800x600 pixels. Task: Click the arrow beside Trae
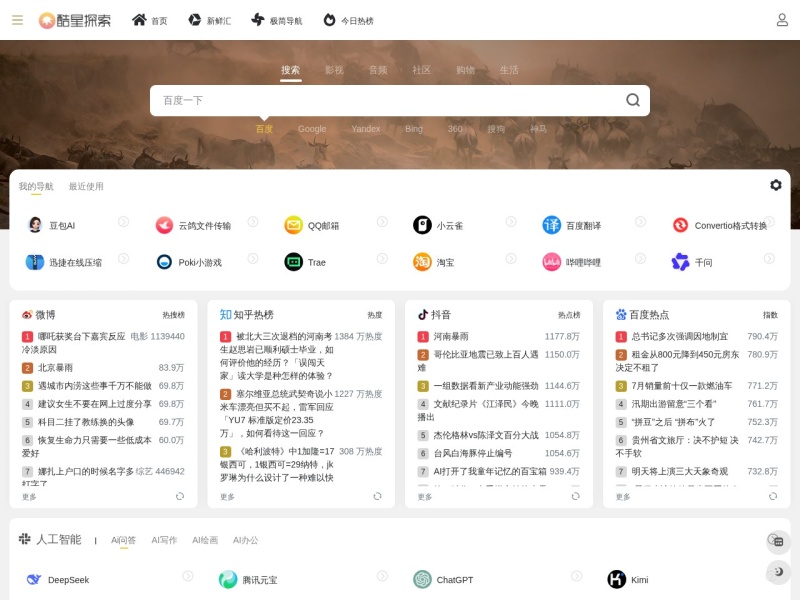pyautogui.click(x=382, y=259)
